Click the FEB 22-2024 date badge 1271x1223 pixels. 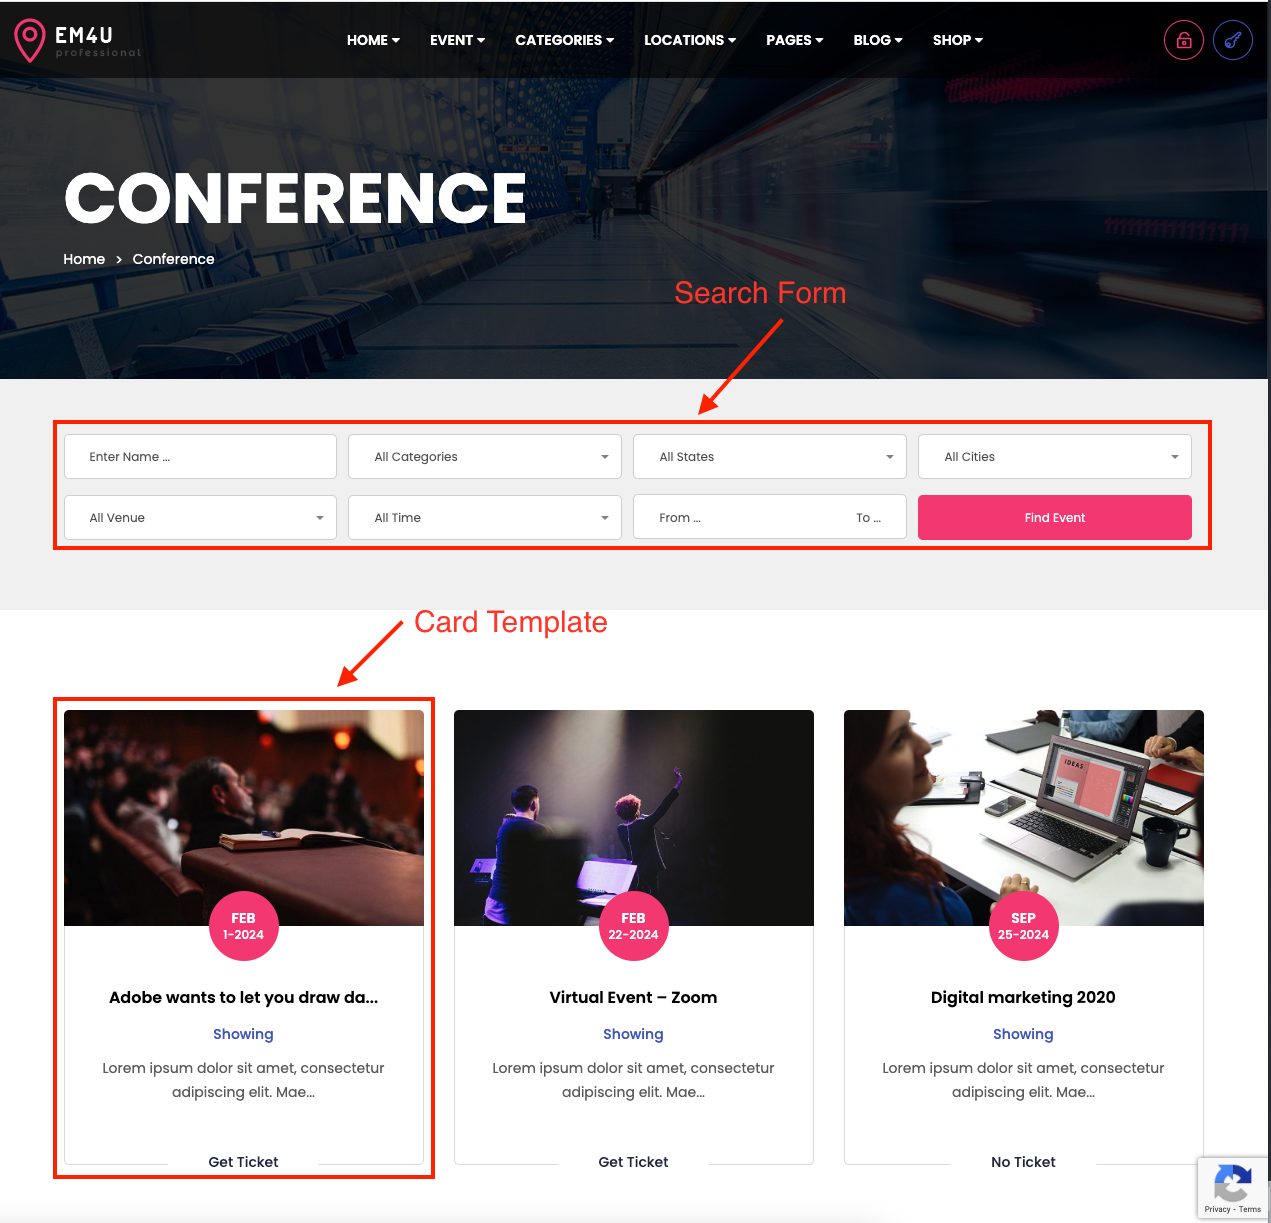pyautogui.click(x=634, y=926)
